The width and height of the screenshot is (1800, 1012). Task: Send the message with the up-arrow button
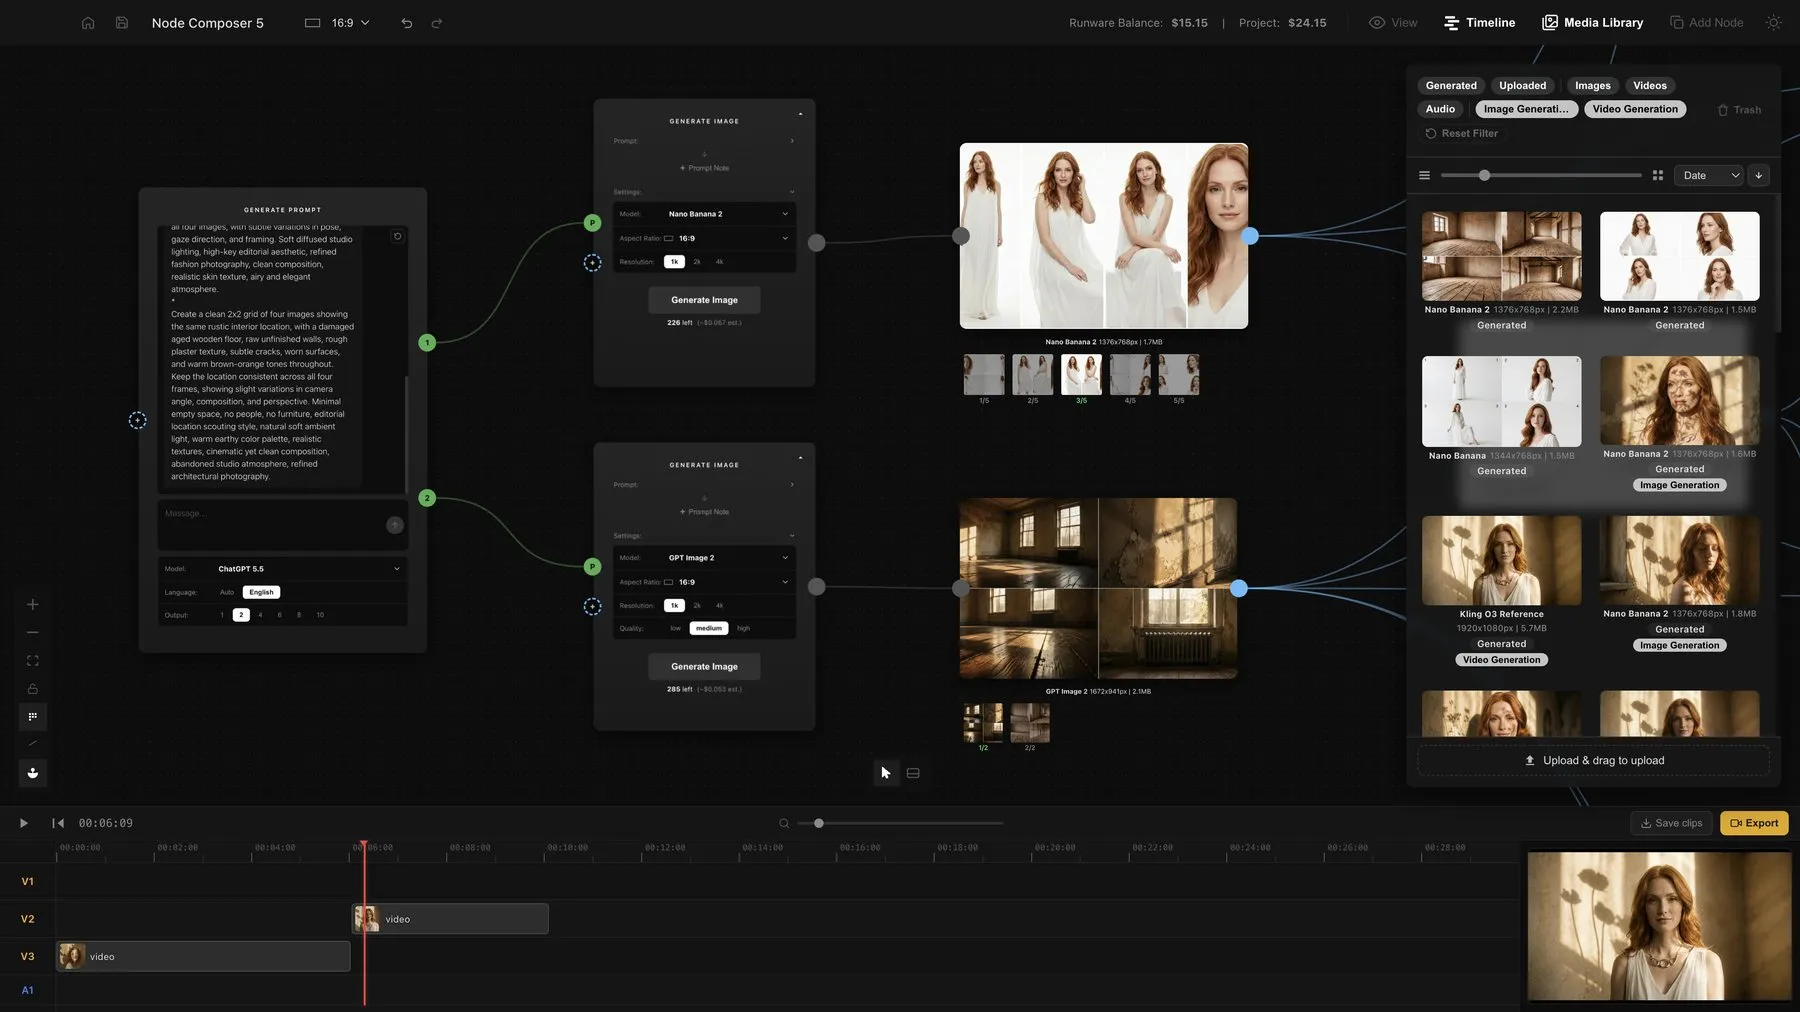click(395, 525)
